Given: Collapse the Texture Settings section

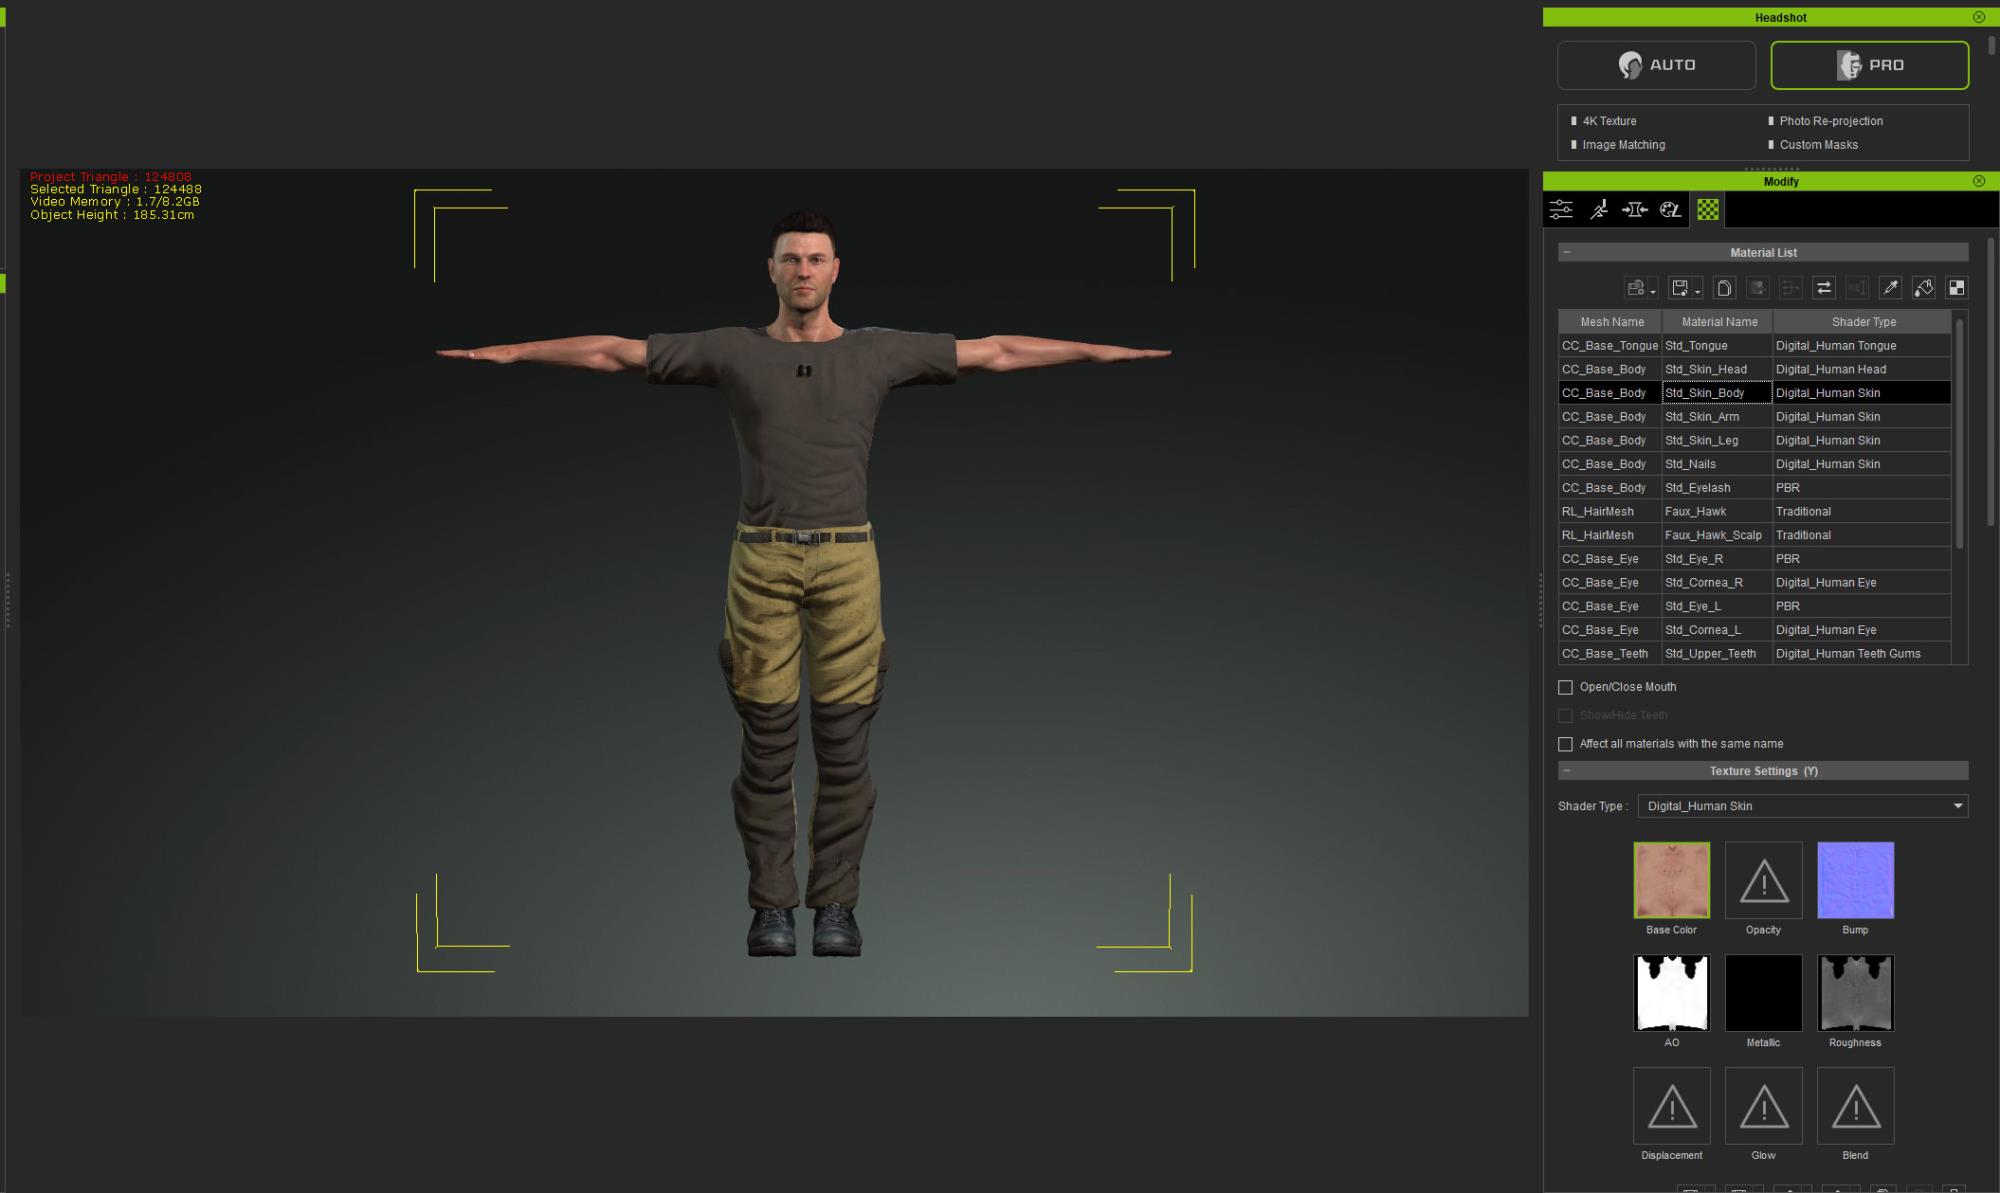Looking at the screenshot, I should pos(1567,771).
